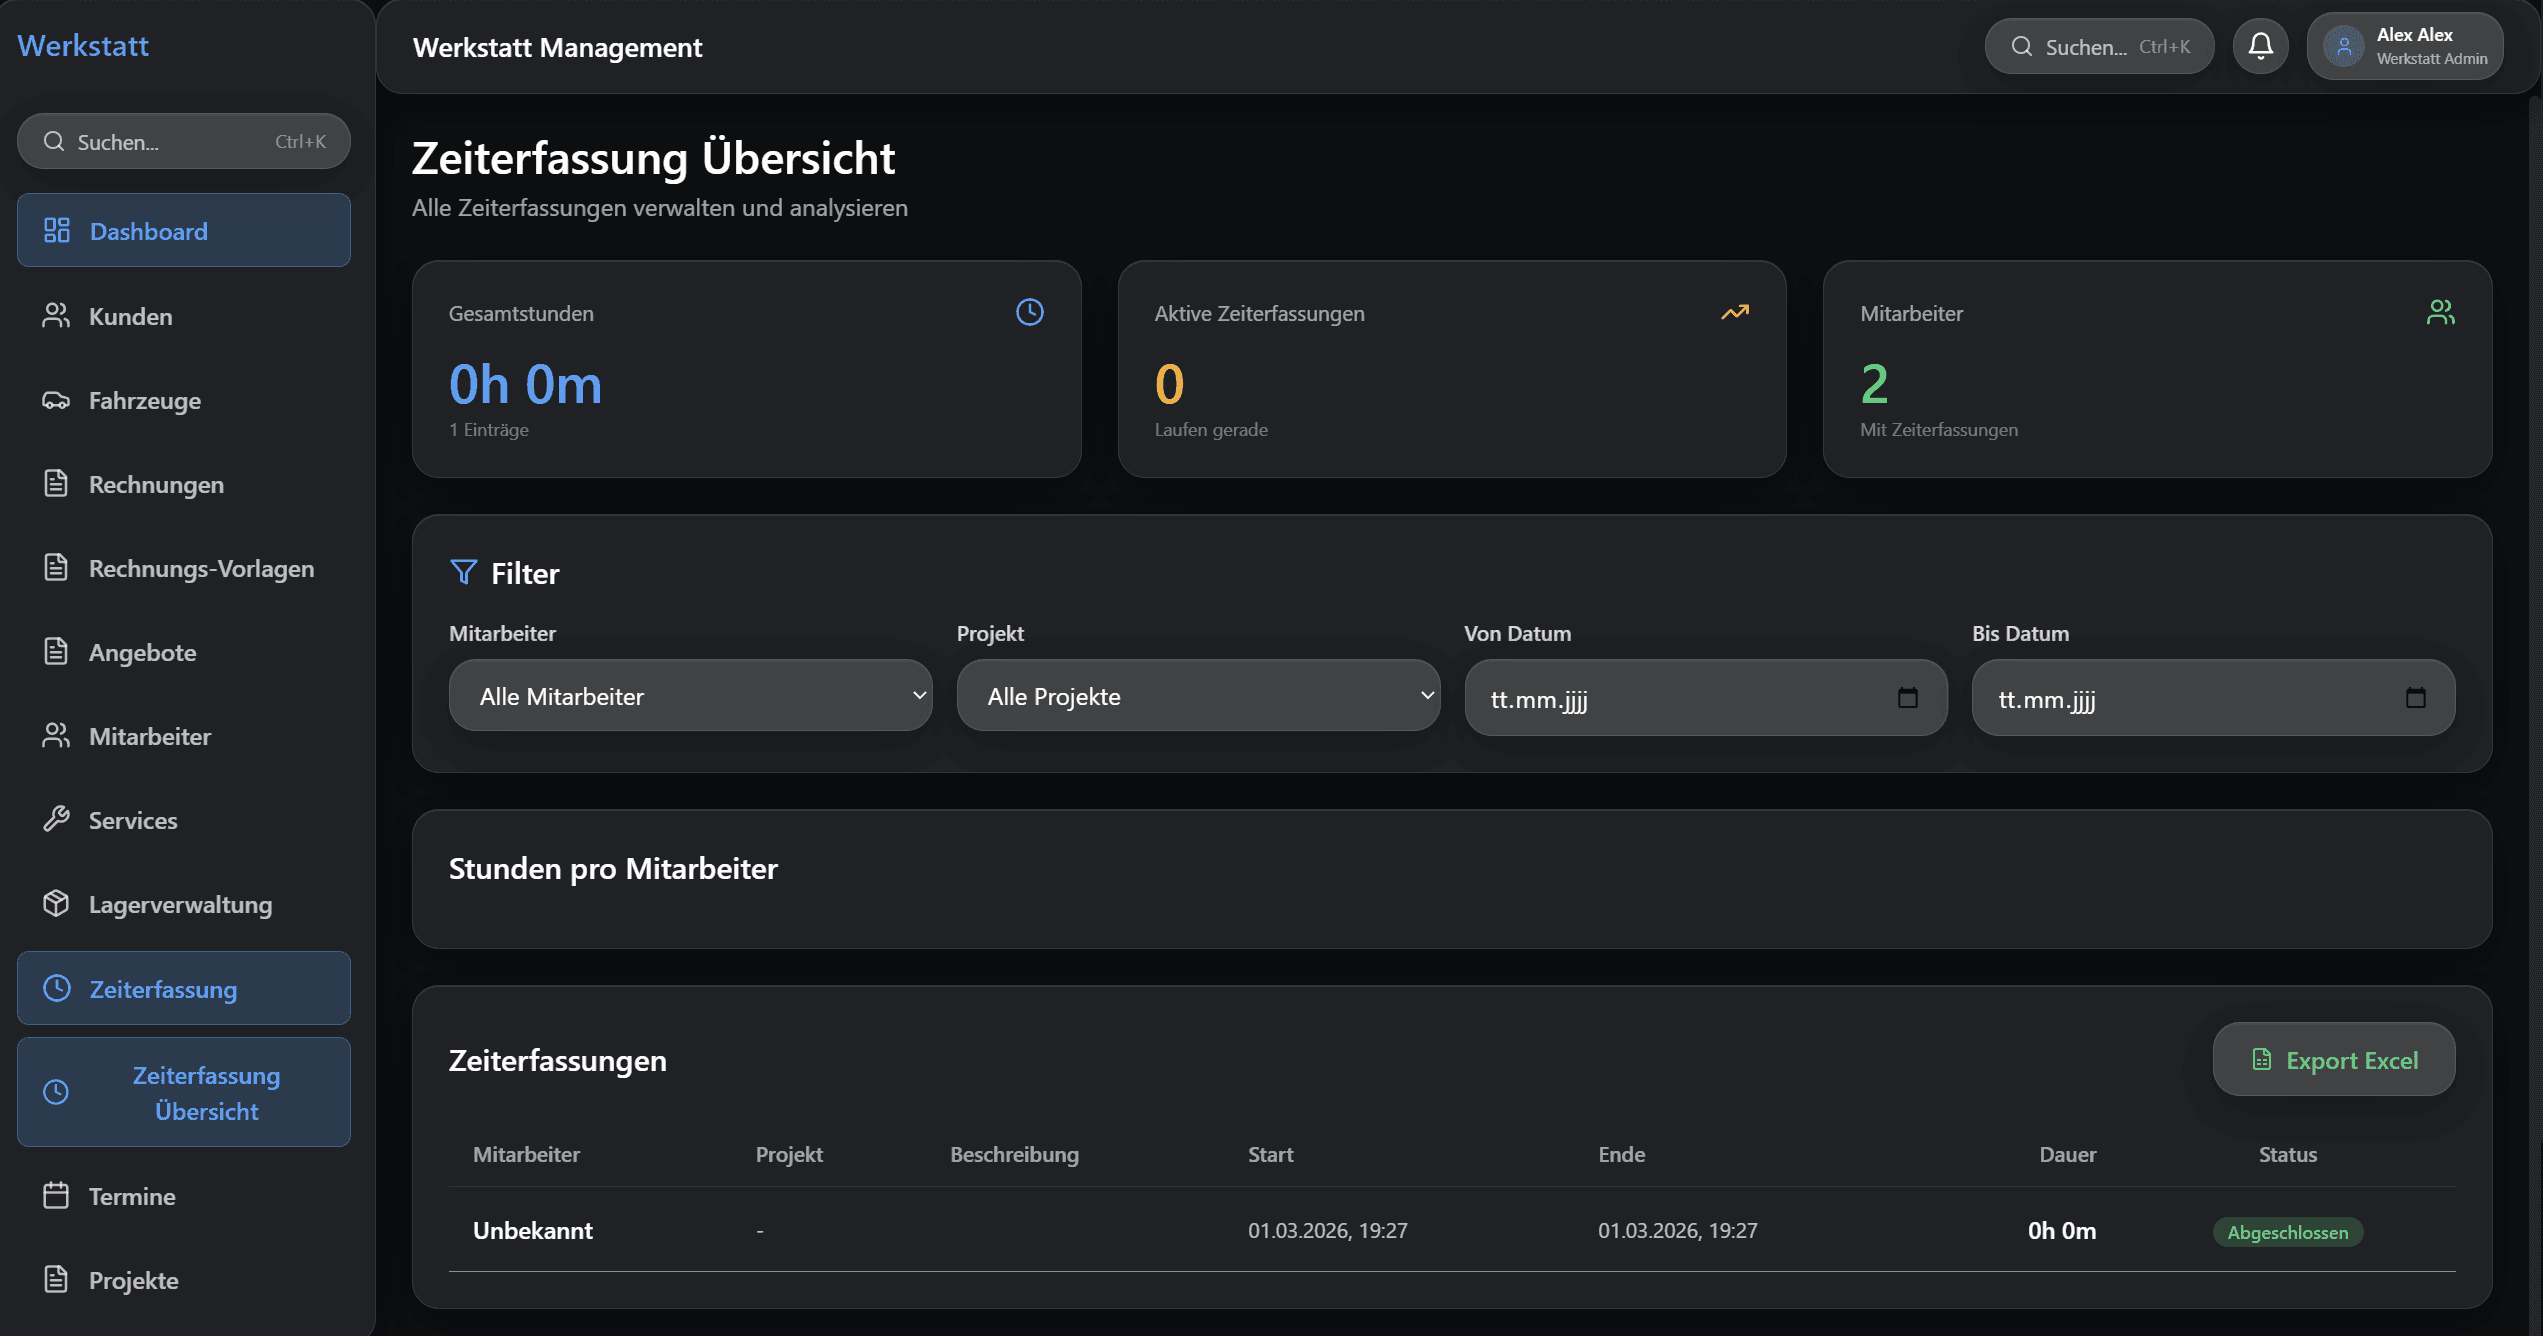2543x1336 pixels.
Task: Click the people icon in Mitarbeiter card
Action: (2440, 312)
